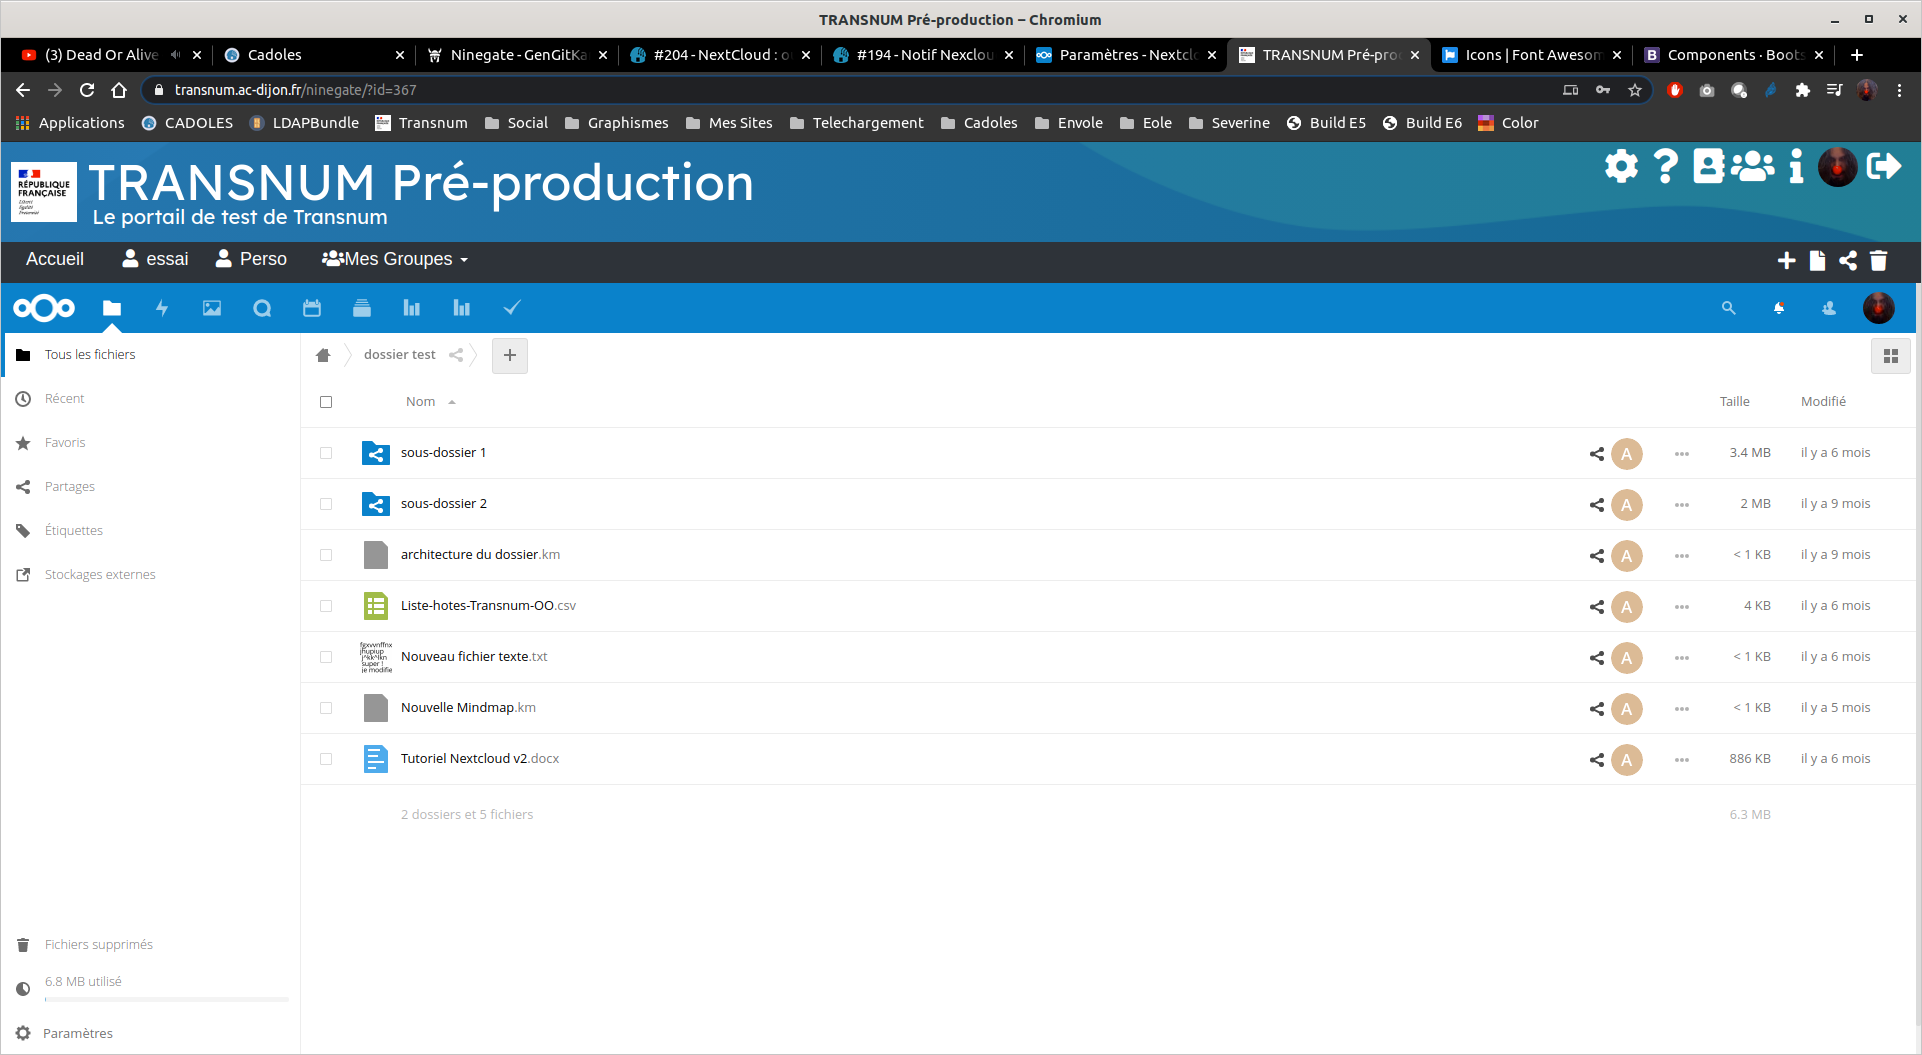
Task: Open the three-dot menu for Nouvelle Mindmap.km
Action: [1682, 709]
